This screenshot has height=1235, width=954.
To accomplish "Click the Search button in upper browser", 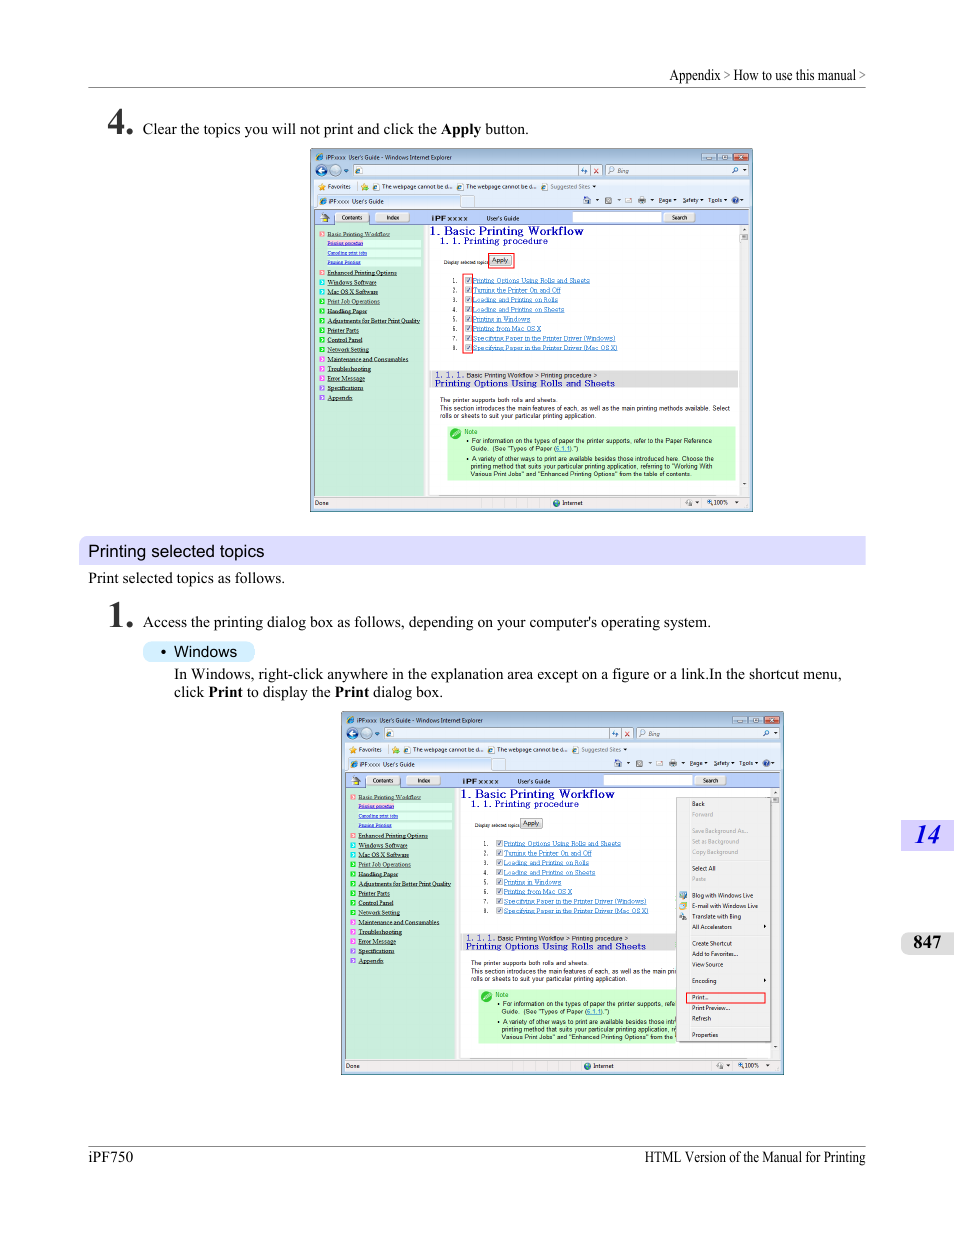I will coord(680,217).
